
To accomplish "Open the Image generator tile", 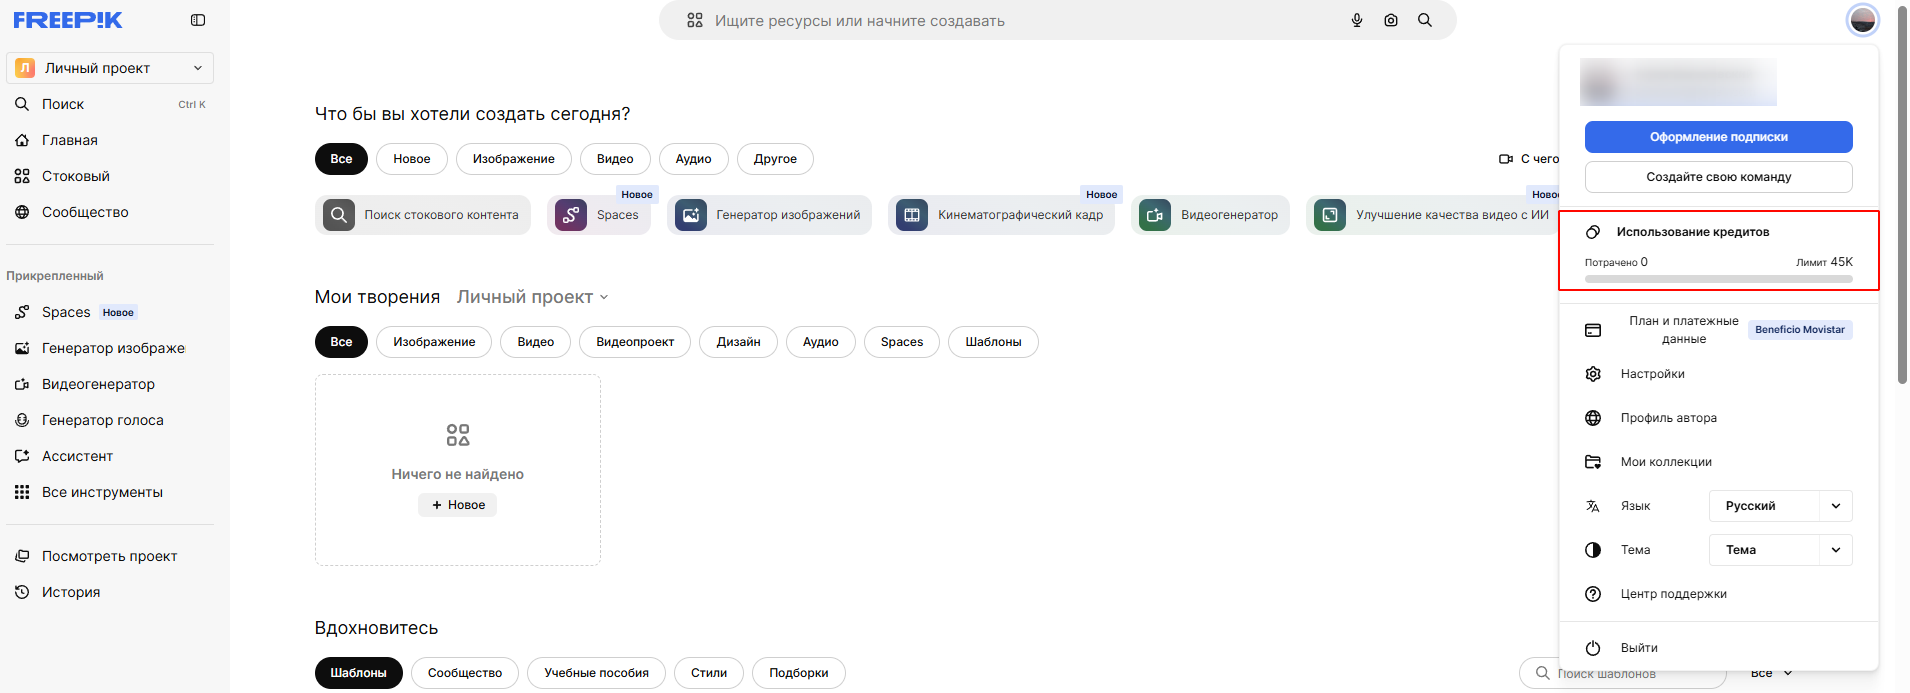I will [769, 215].
